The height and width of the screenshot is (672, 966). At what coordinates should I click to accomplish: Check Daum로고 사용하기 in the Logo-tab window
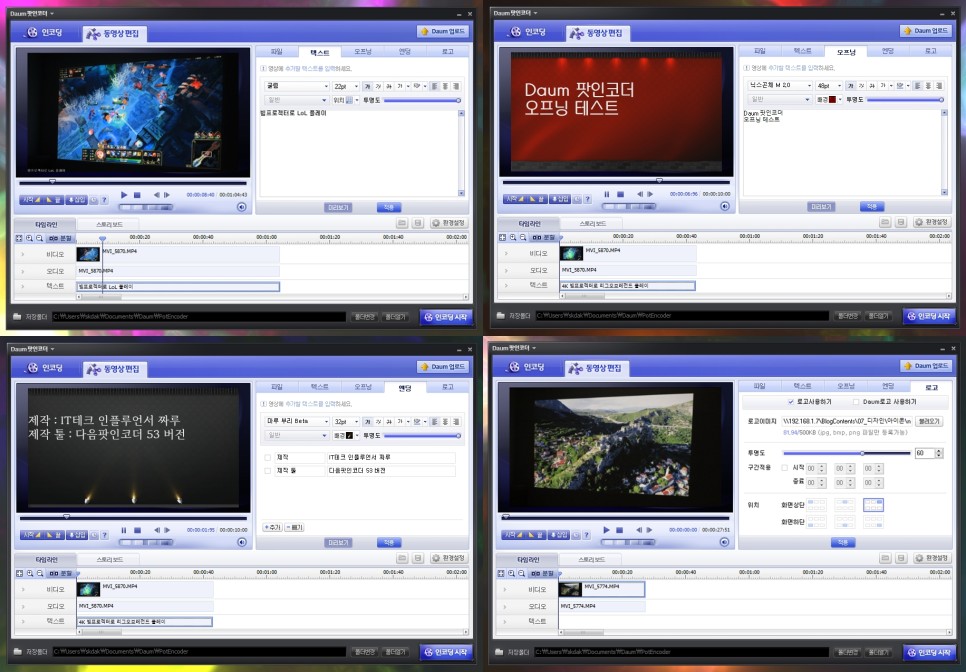click(x=856, y=402)
